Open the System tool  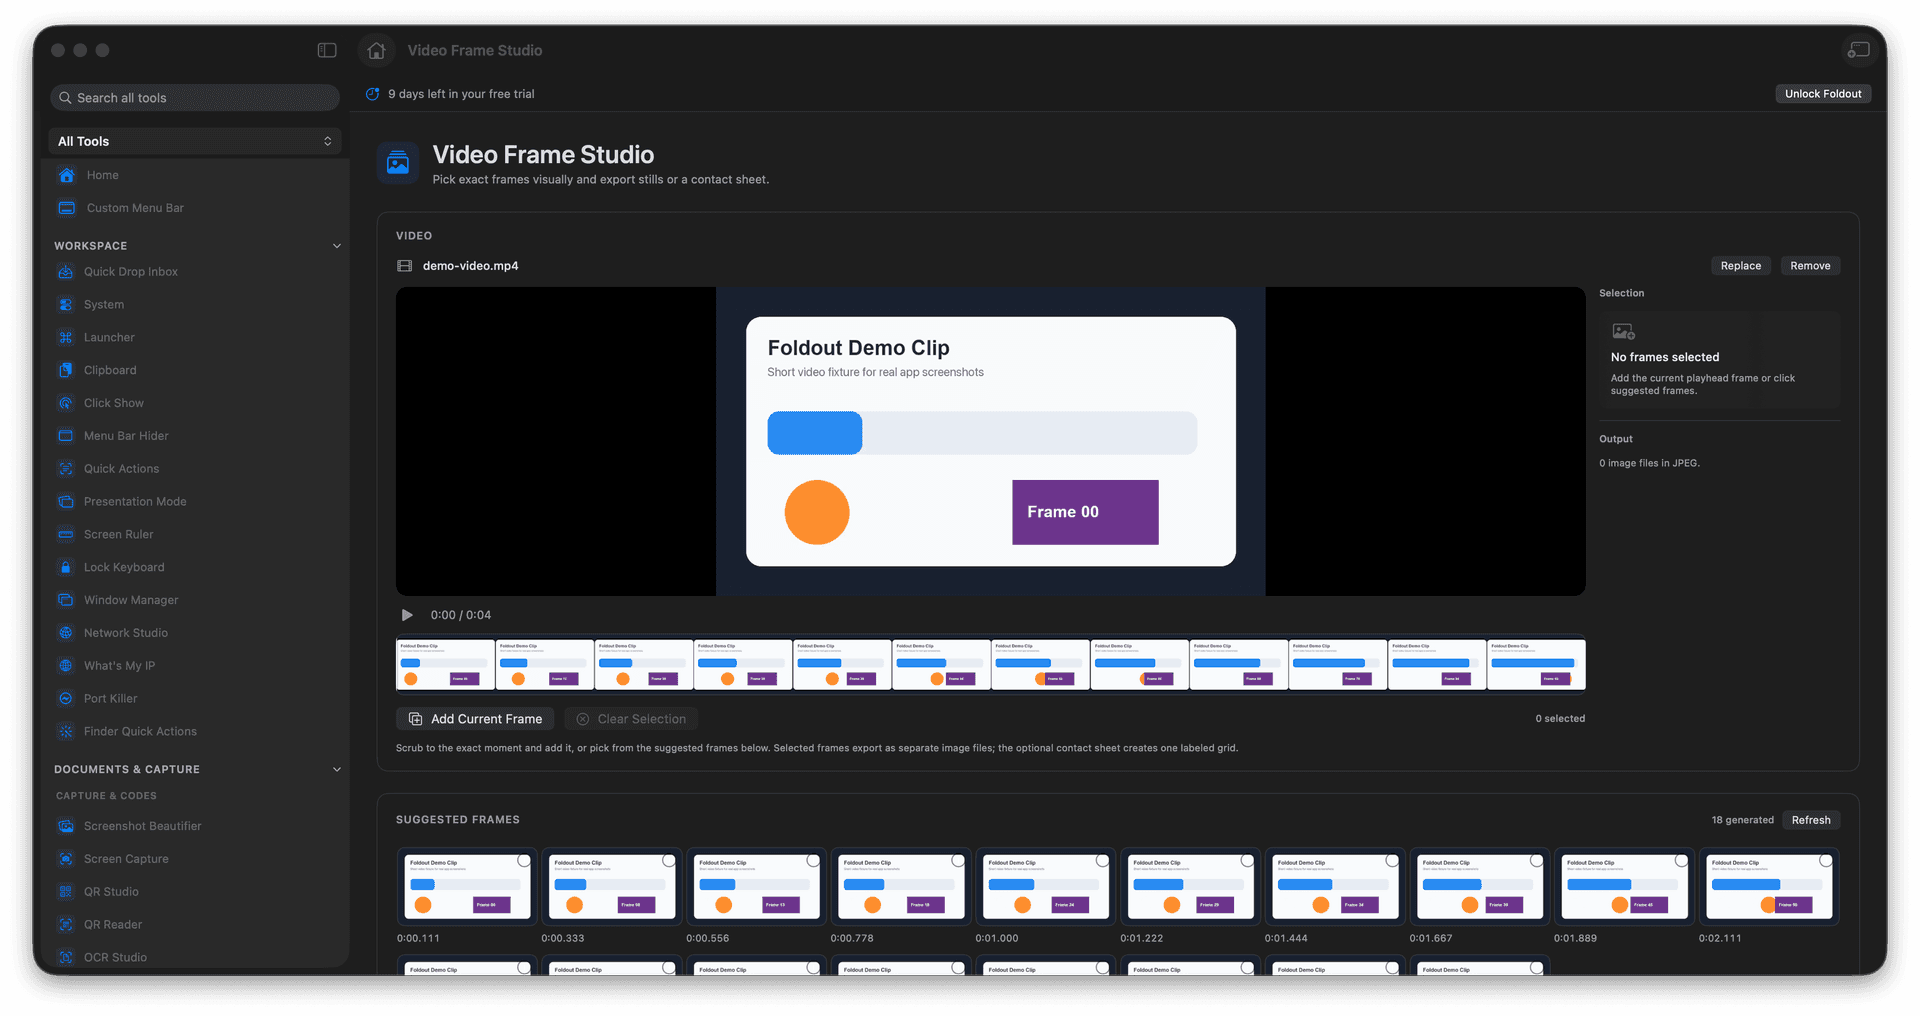[x=195, y=305]
